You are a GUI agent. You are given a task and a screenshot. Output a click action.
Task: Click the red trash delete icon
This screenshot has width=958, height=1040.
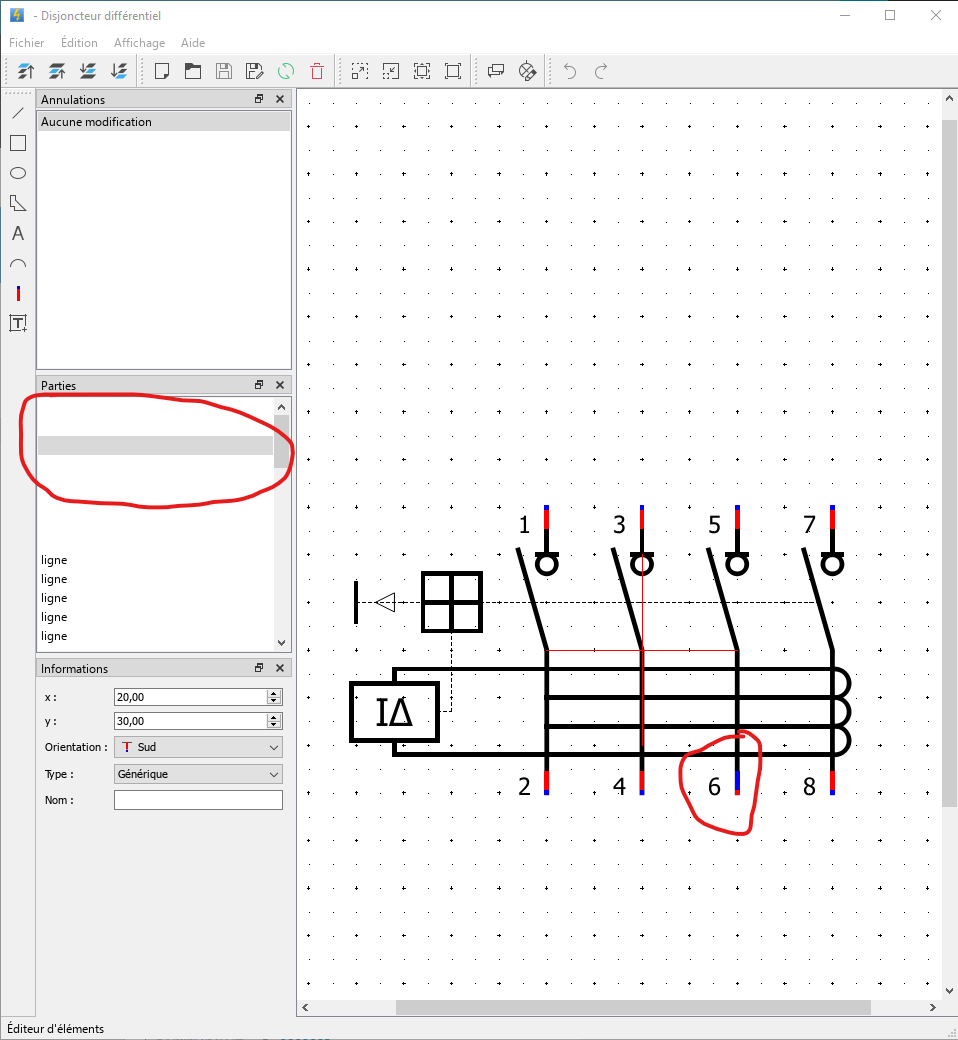(x=317, y=71)
